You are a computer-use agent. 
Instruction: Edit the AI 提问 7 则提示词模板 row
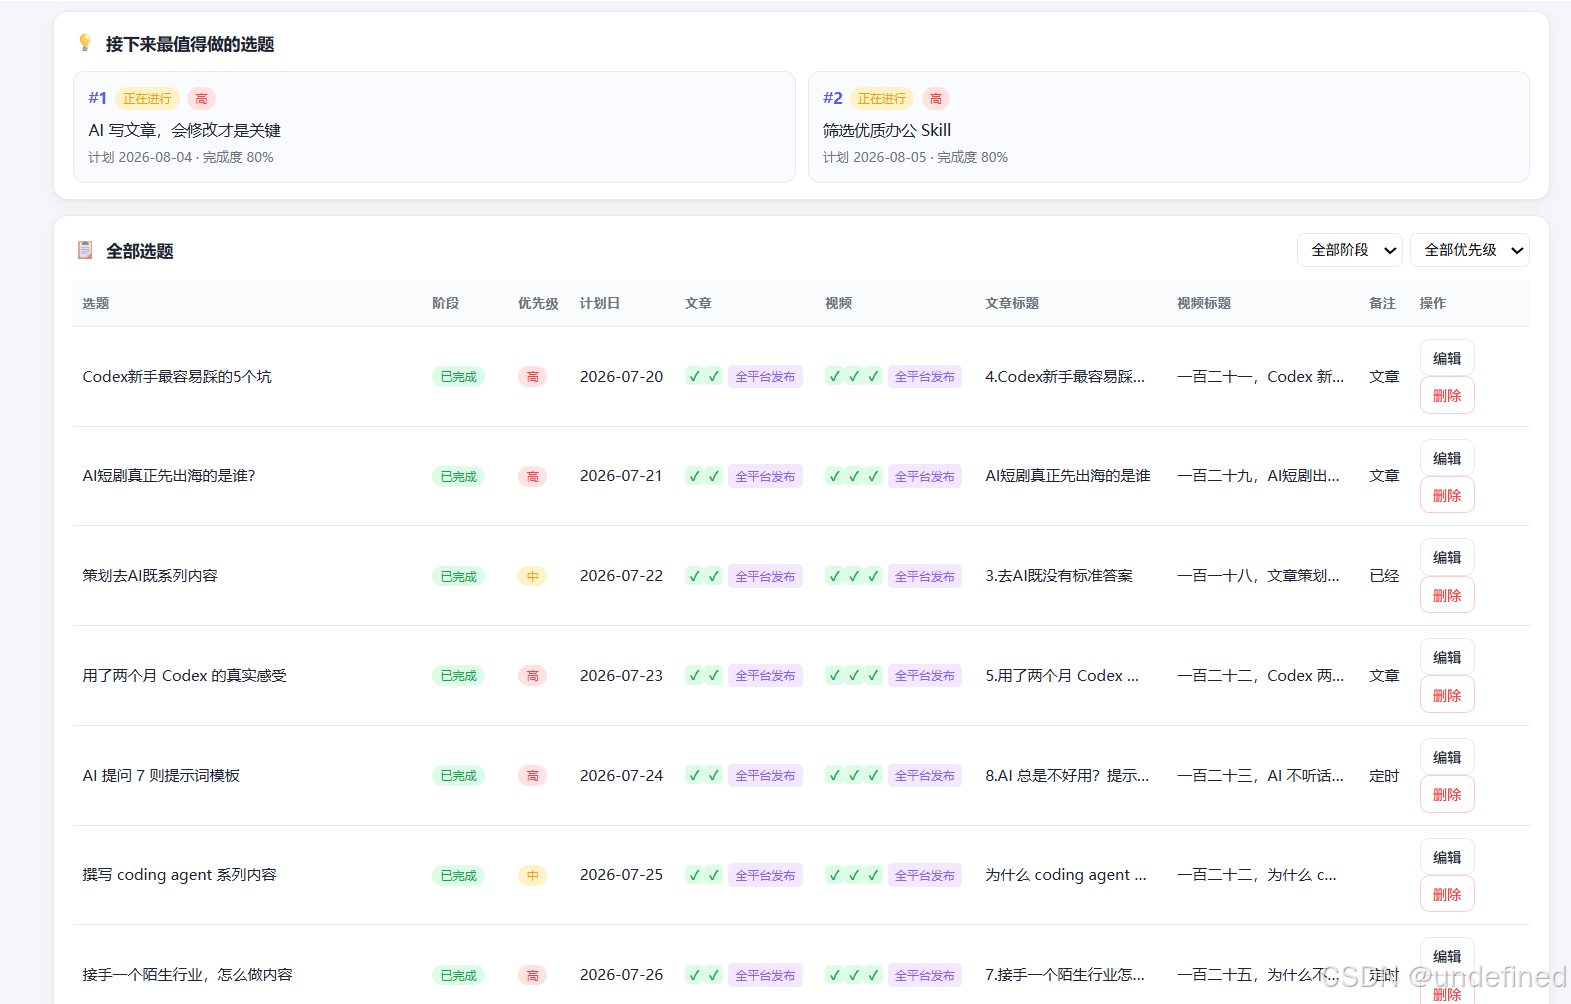(x=1447, y=757)
